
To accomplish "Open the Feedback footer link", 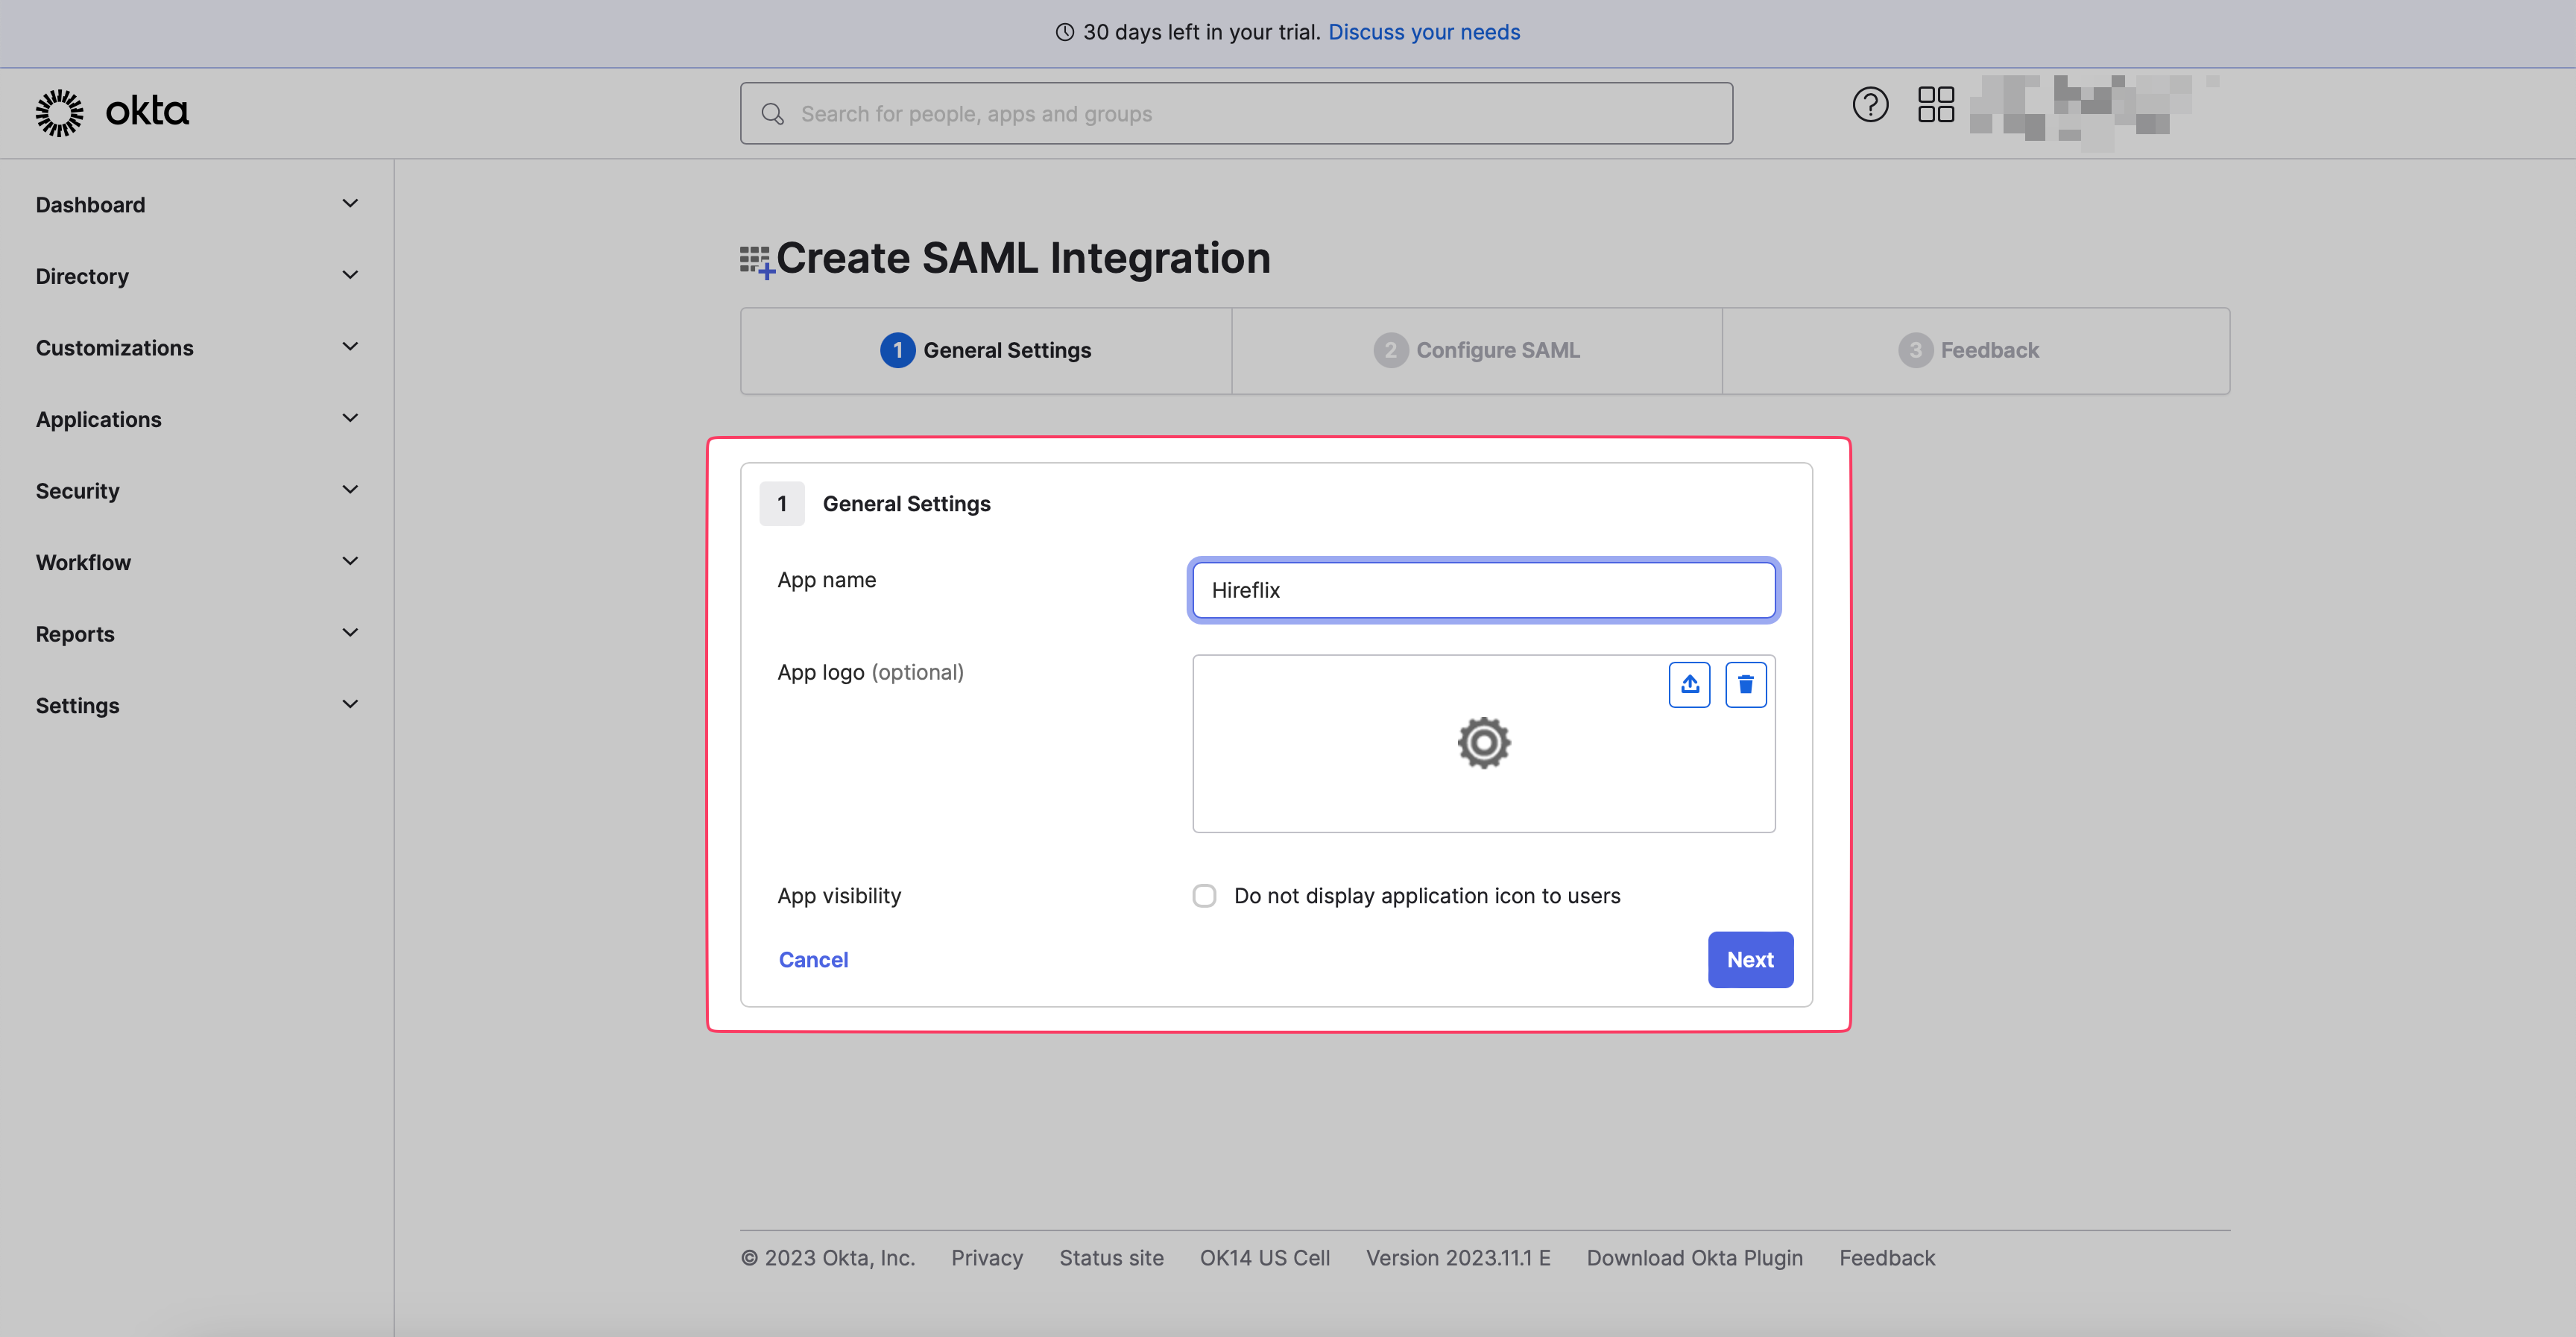I will pyautogui.click(x=1887, y=1258).
